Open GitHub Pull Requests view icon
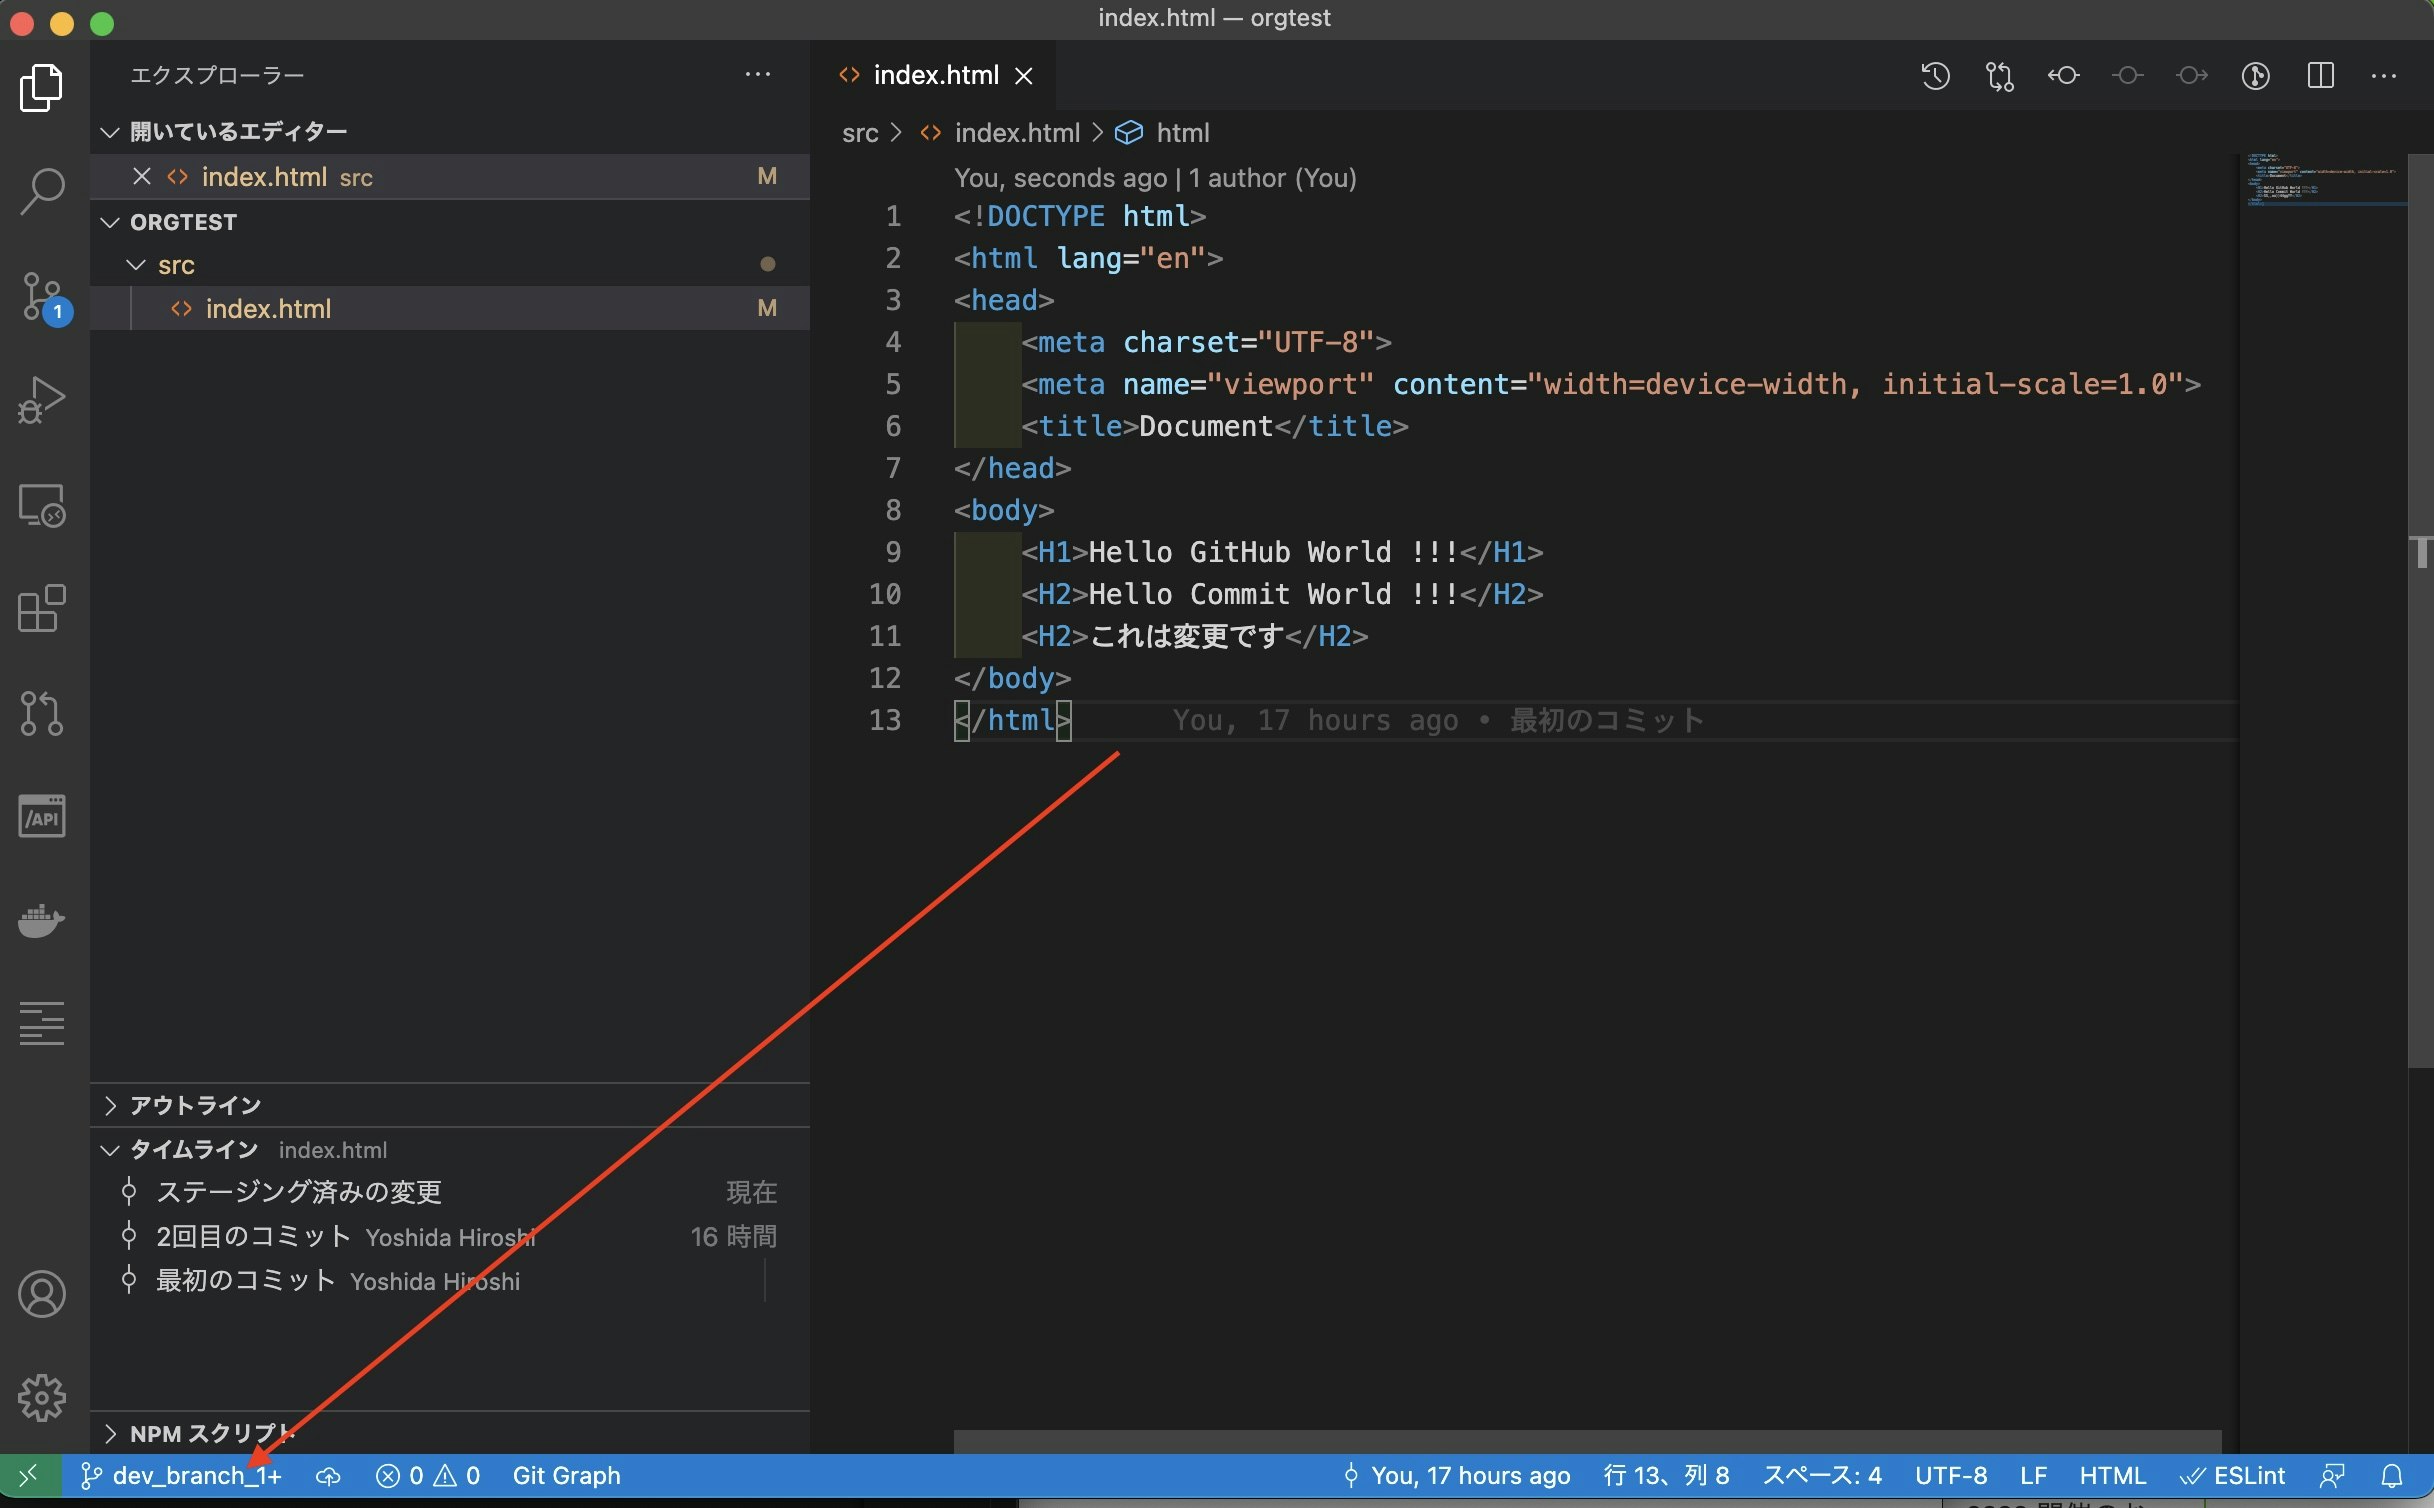Screen dimensions: 2434x1508 (x=42, y=713)
